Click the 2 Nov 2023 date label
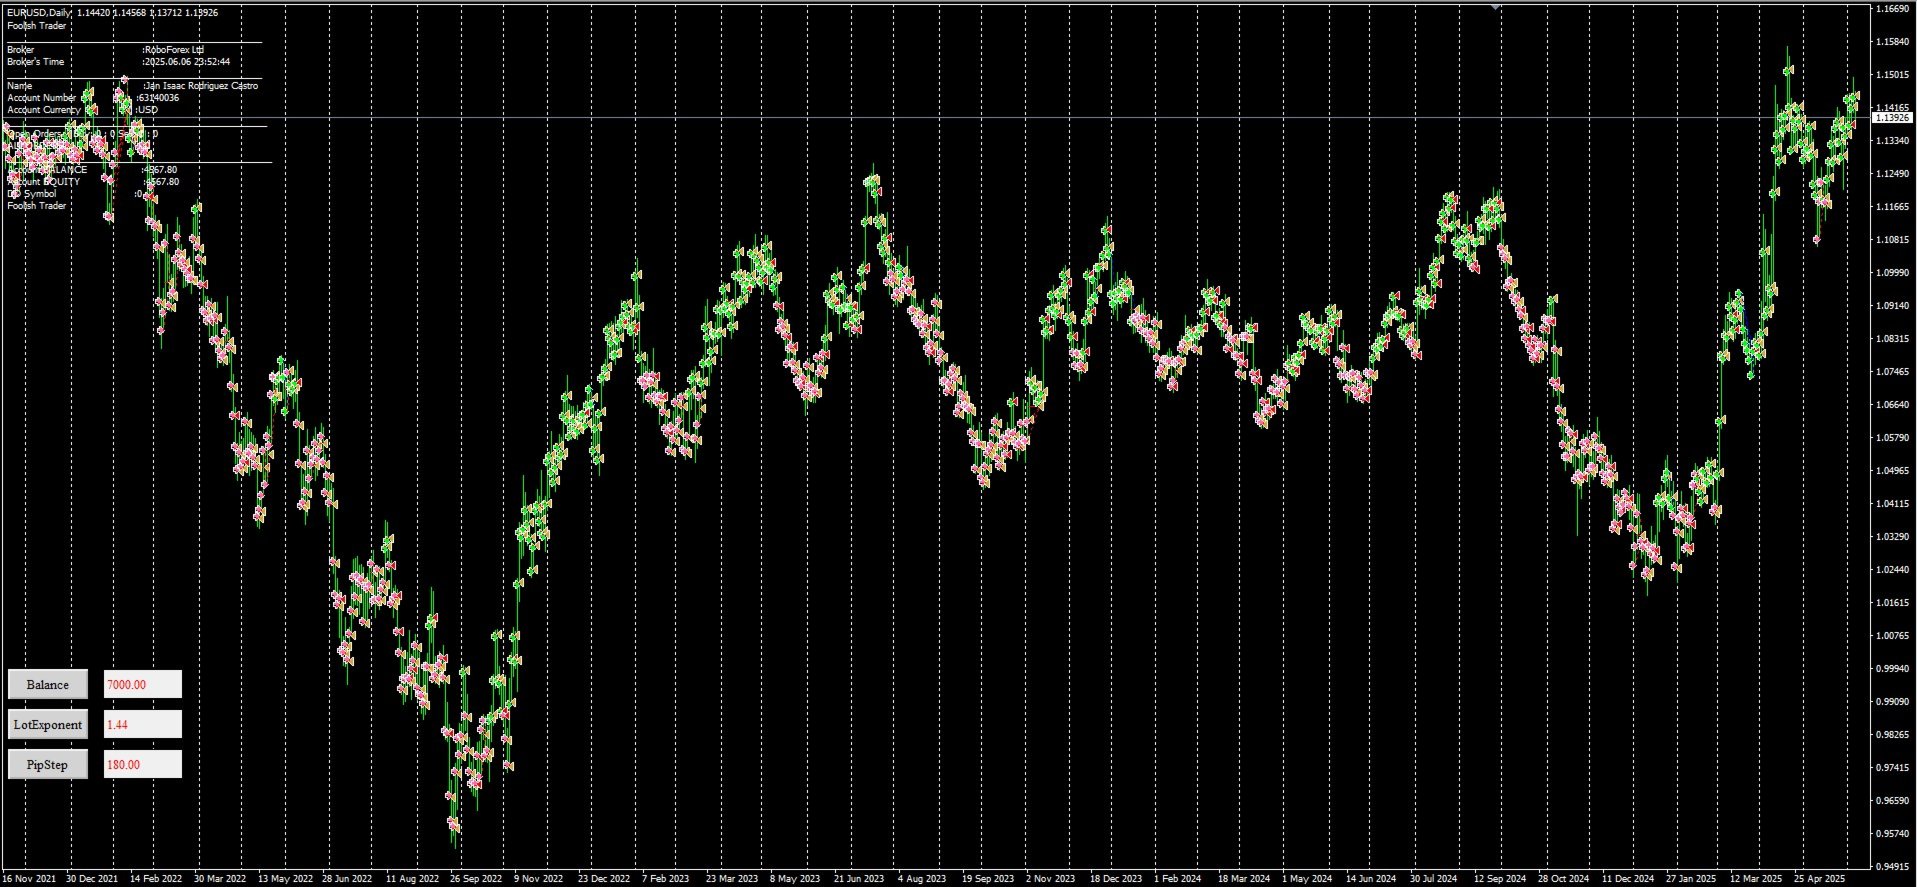The image size is (1917, 887). [1051, 879]
